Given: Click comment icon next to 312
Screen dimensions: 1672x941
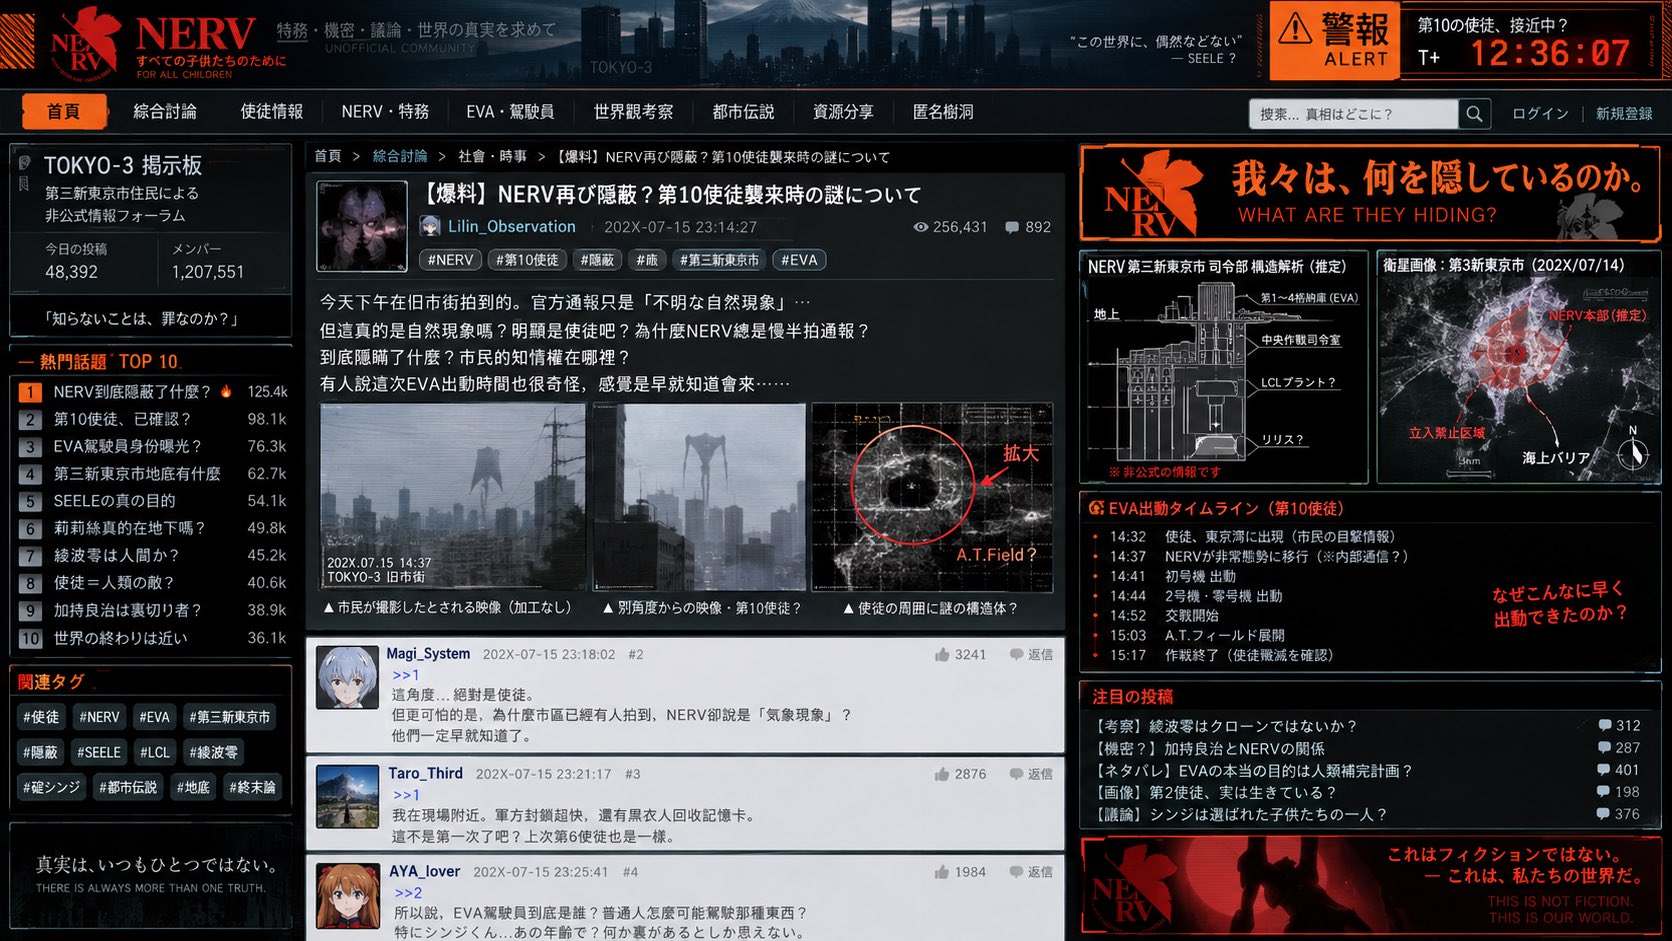Looking at the screenshot, I should (x=1604, y=725).
